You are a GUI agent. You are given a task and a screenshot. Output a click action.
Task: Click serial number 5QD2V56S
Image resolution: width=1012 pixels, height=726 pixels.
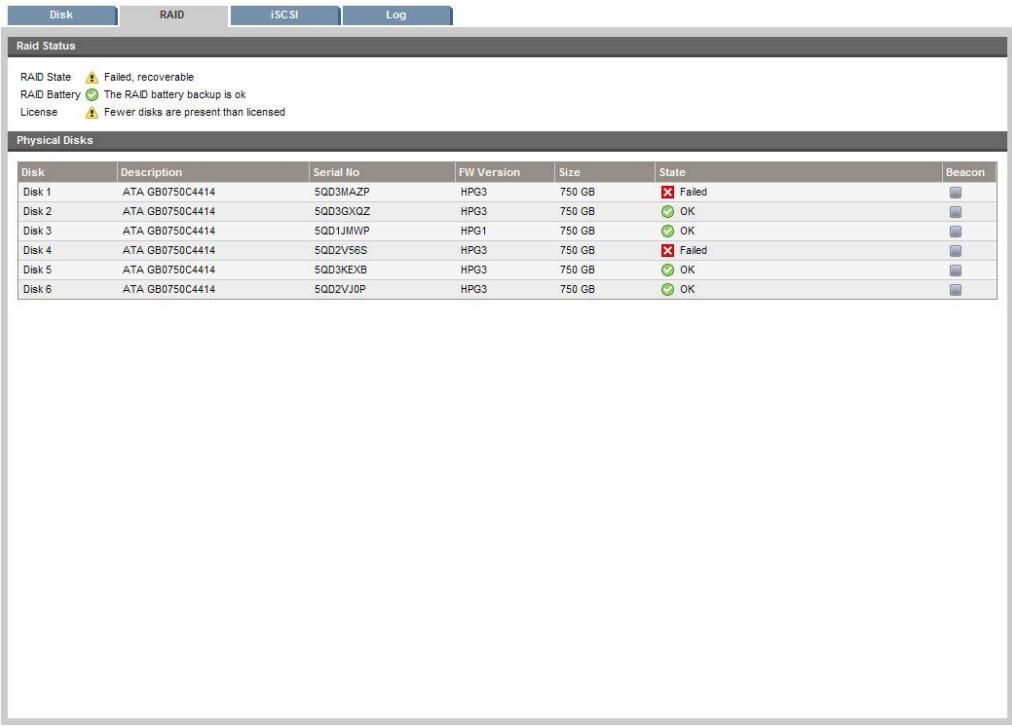pyautogui.click(x=341, y=250)
